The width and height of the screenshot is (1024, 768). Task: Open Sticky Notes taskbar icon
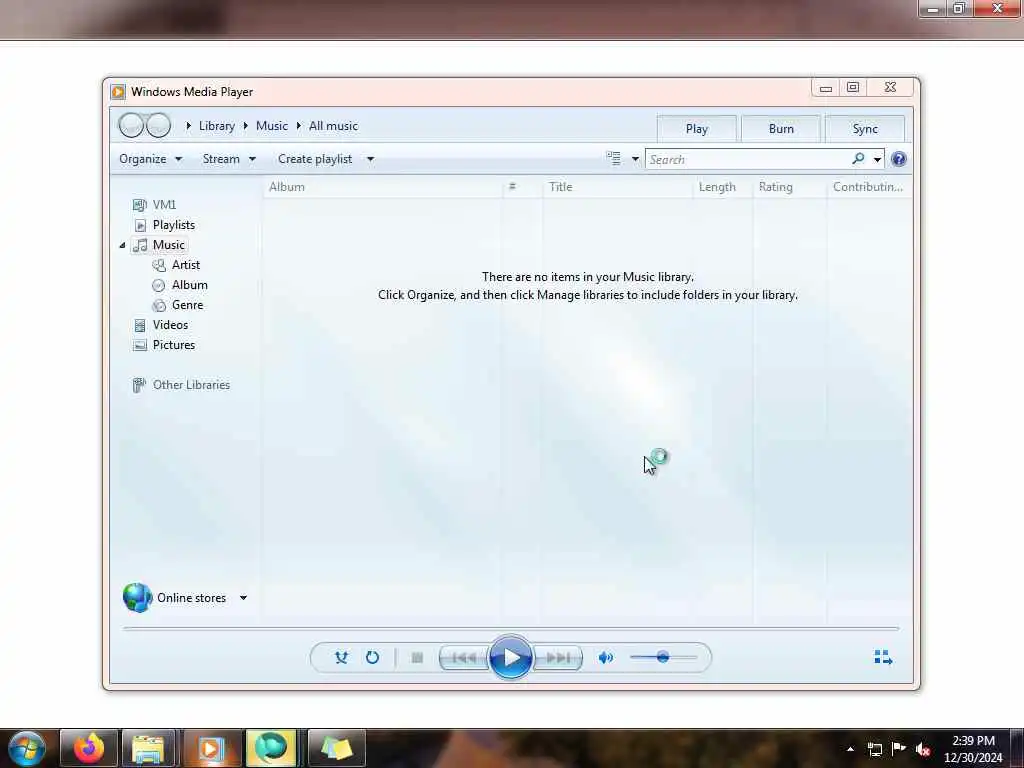pos(336,748)
